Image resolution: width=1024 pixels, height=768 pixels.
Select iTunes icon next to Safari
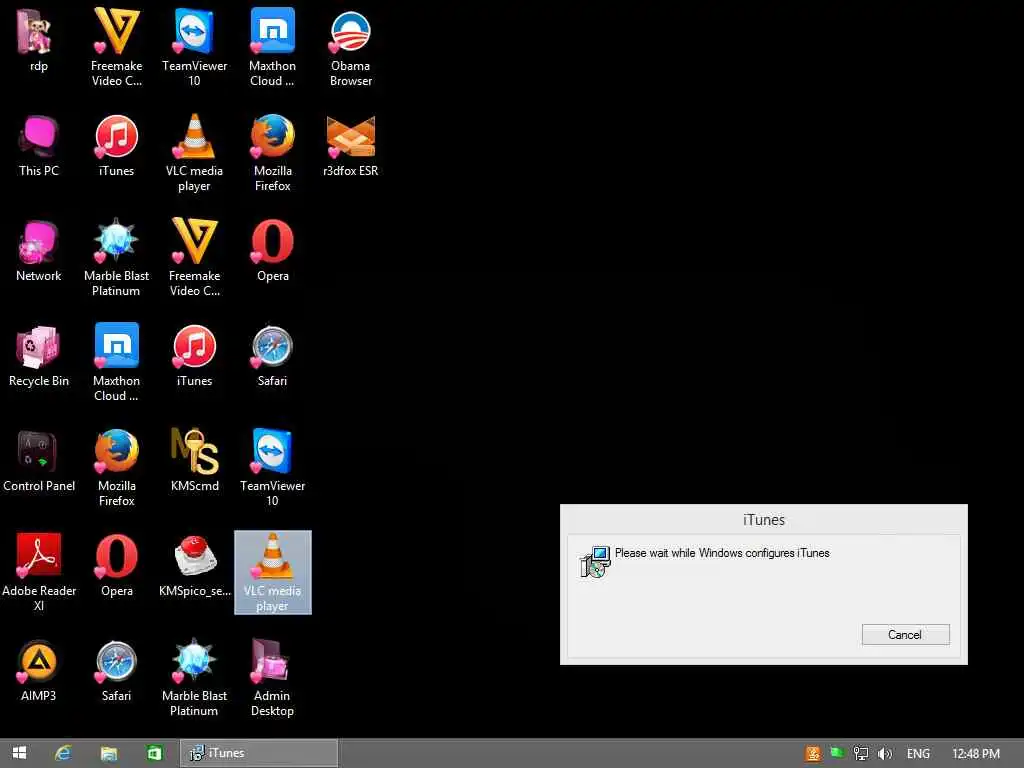195,356
